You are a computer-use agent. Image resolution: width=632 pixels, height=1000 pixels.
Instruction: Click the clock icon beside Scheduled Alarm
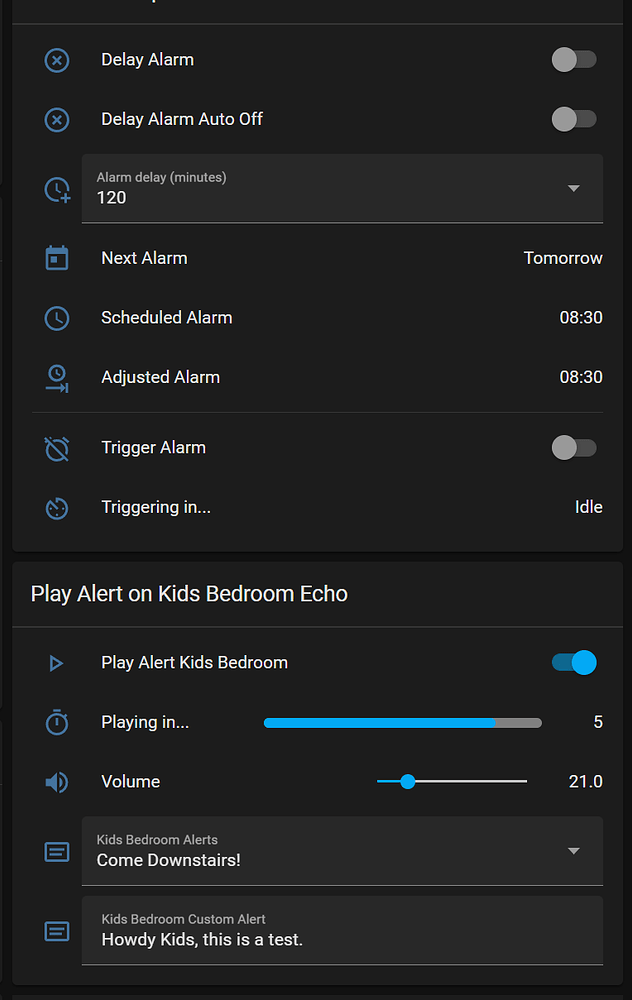click(57, 318)
